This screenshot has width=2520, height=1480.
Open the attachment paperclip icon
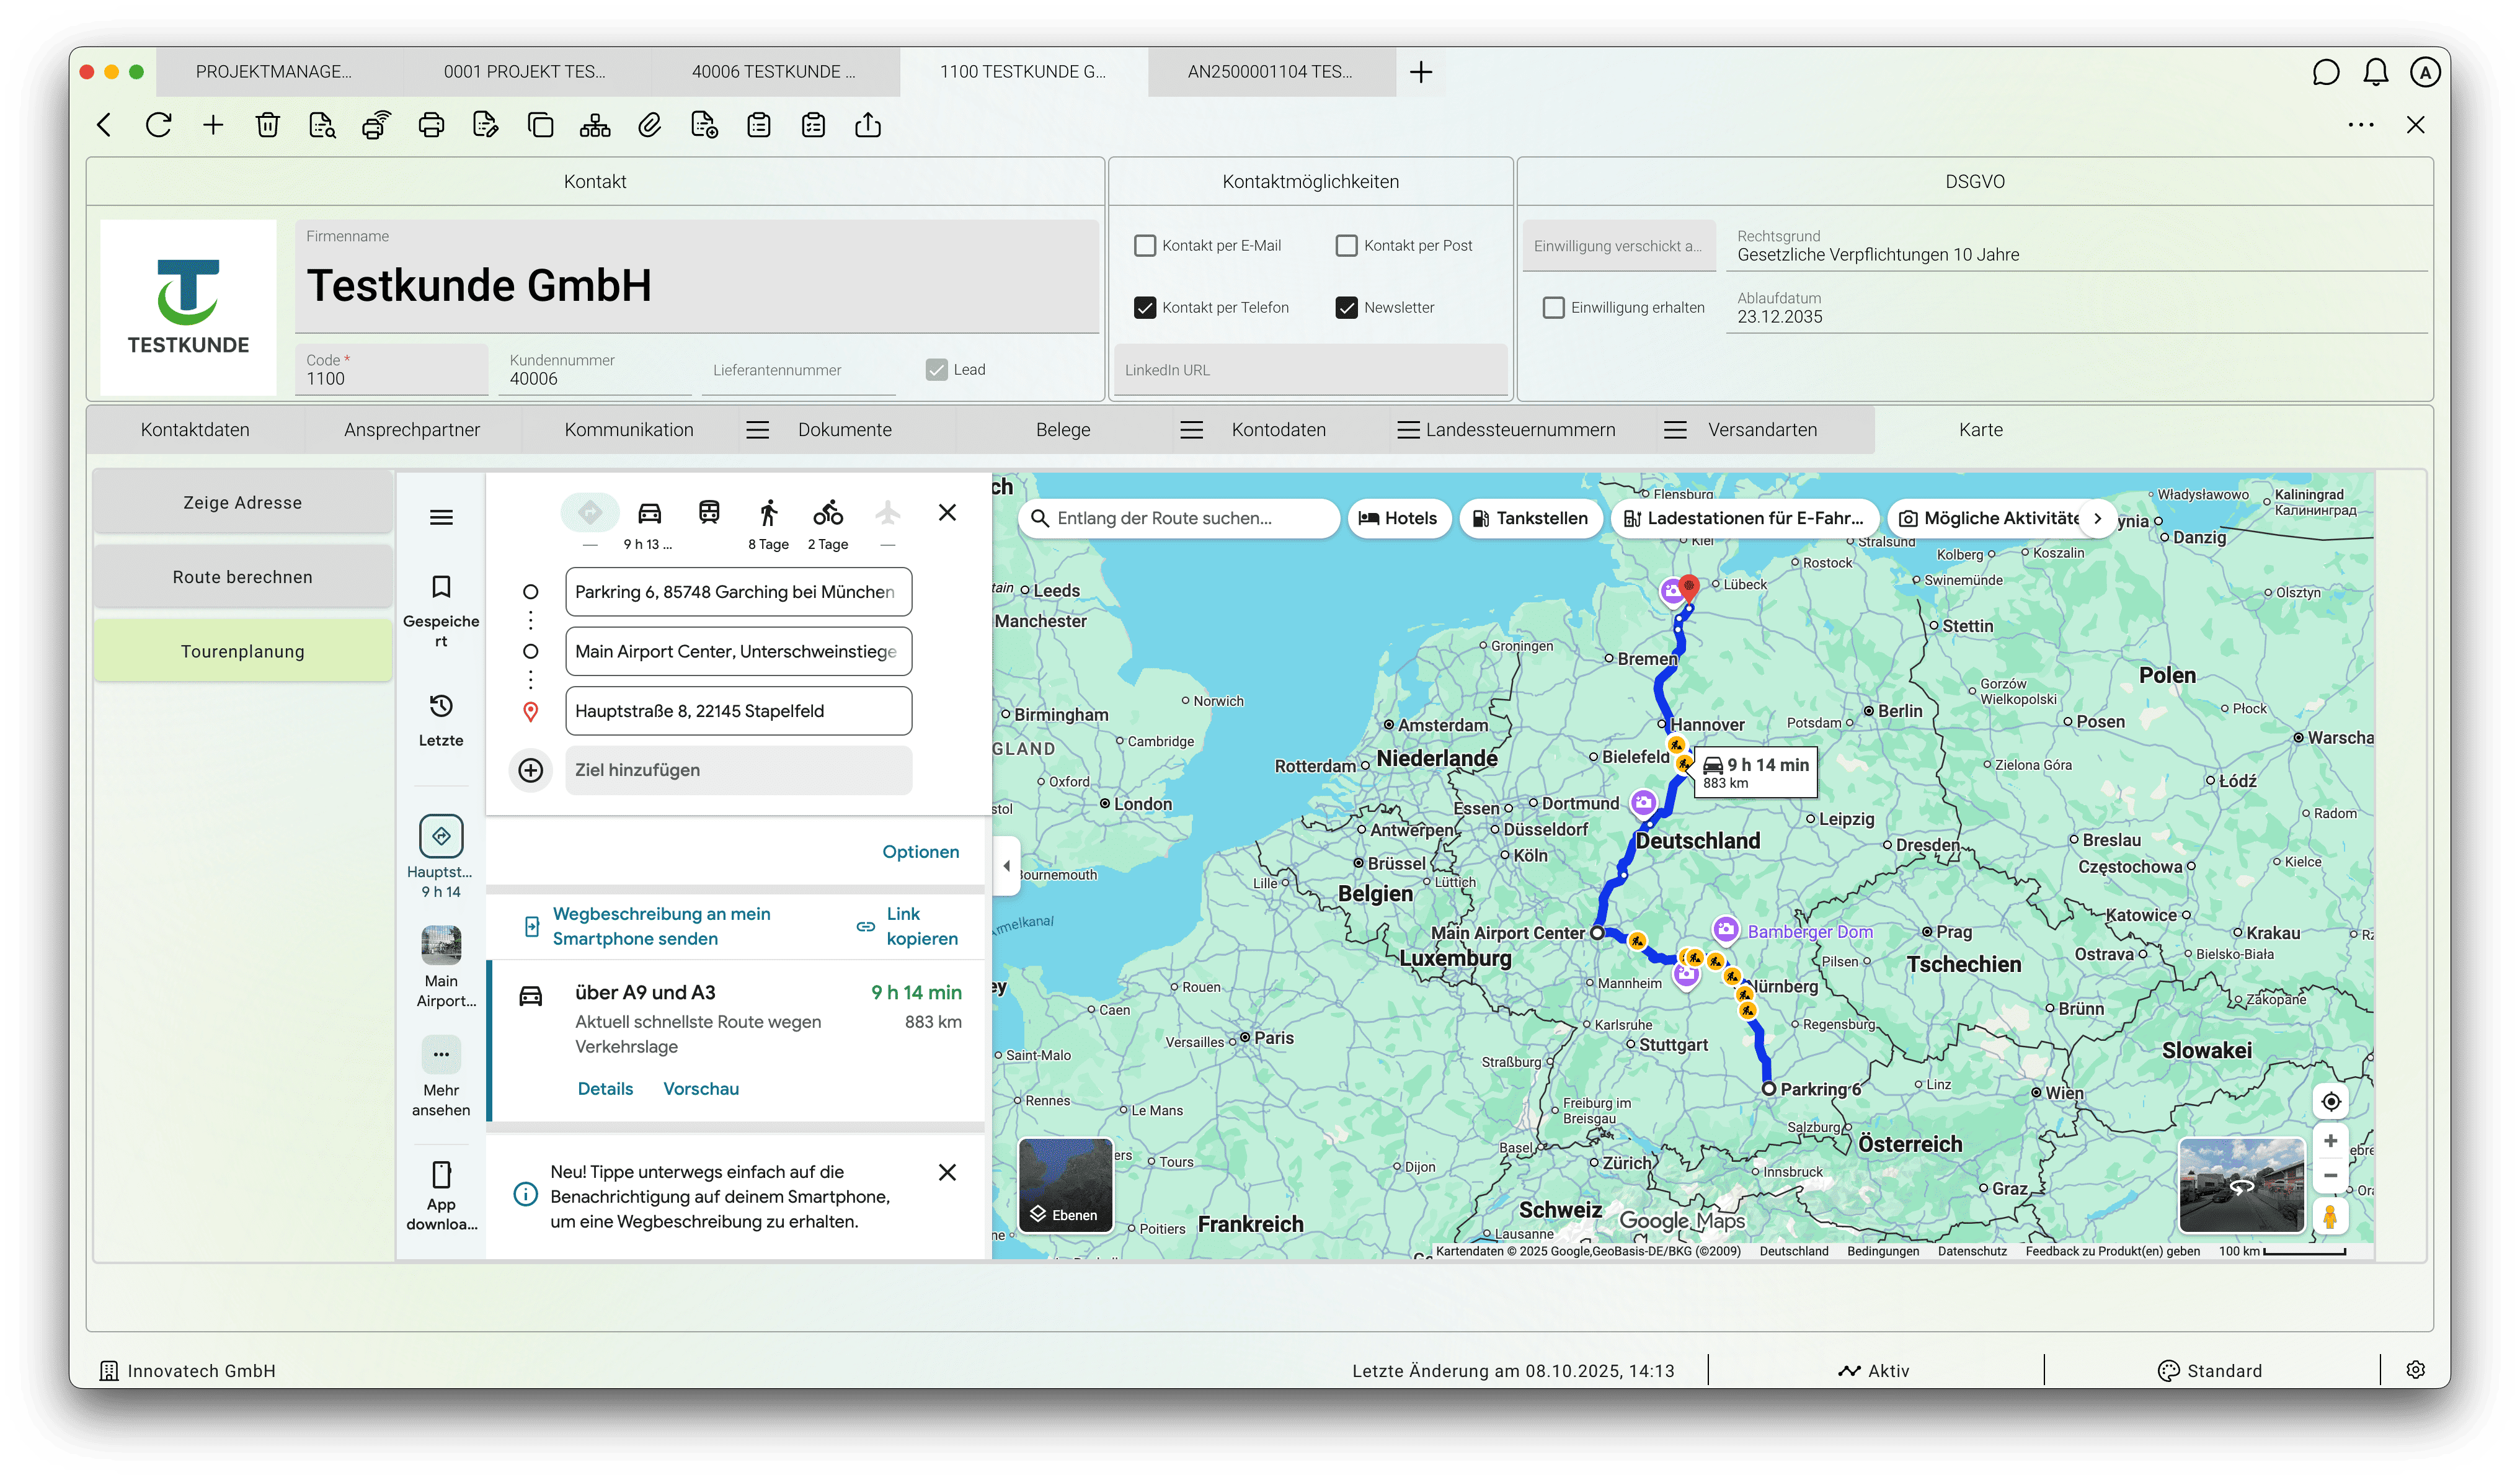click(x=650, y=125)
